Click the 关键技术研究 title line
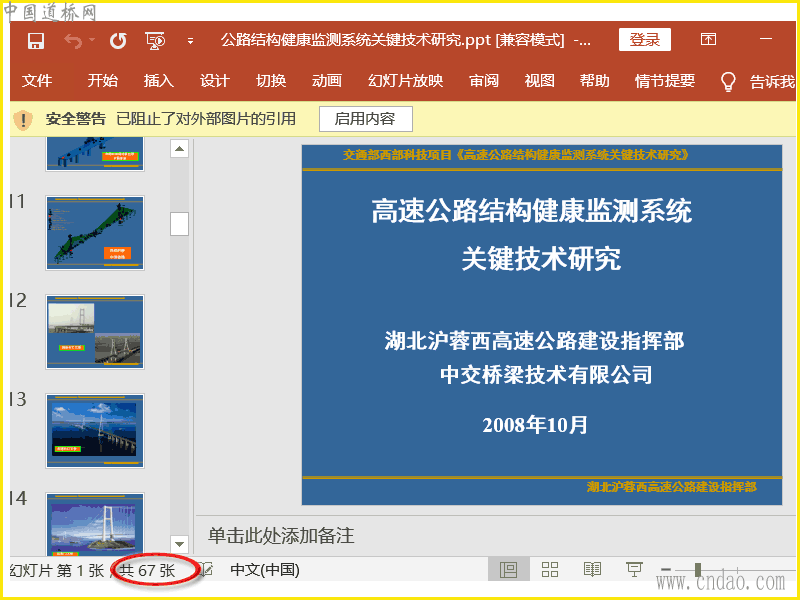The image size is (800, 600). (x=541, y=259)
